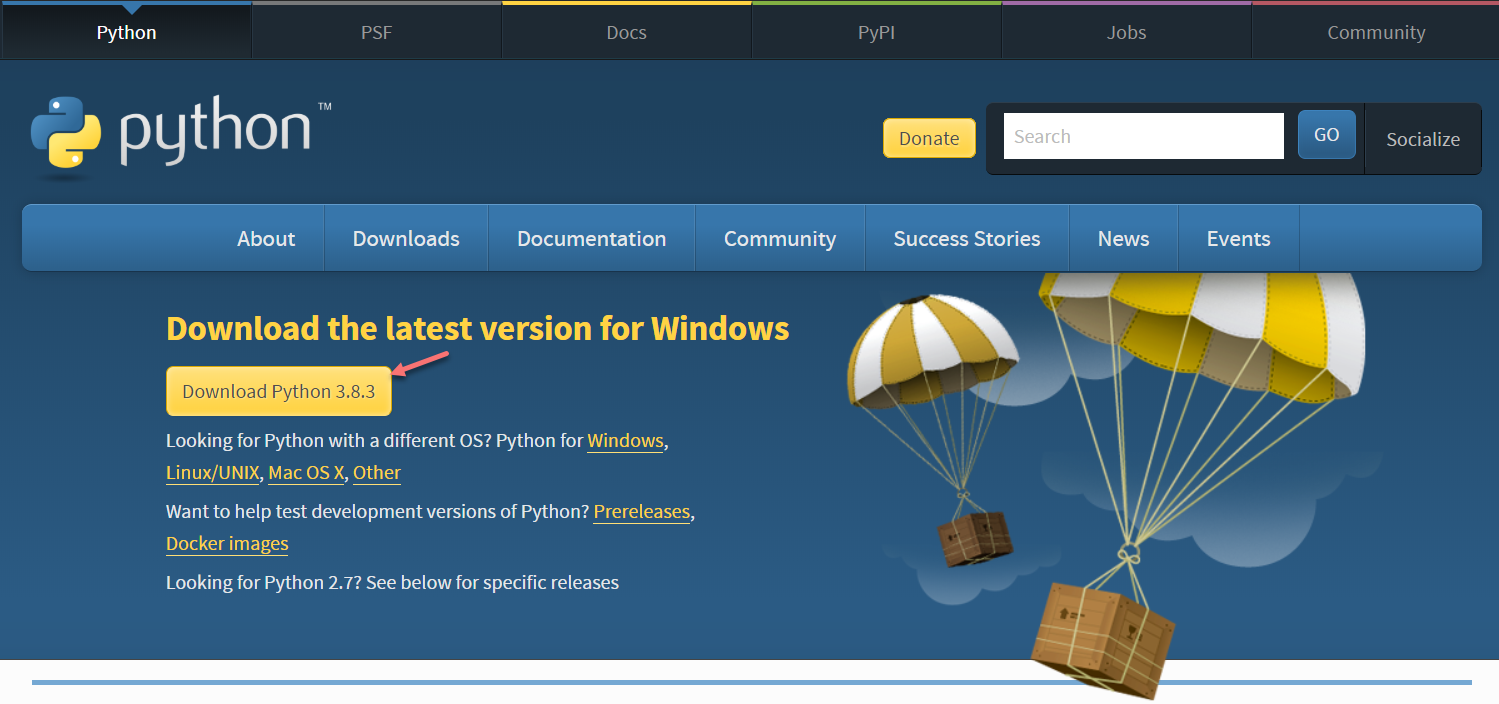Open the Prereleases link
Image resolution: width=1499 pixels, height=704 pixels.
[642, 512]
